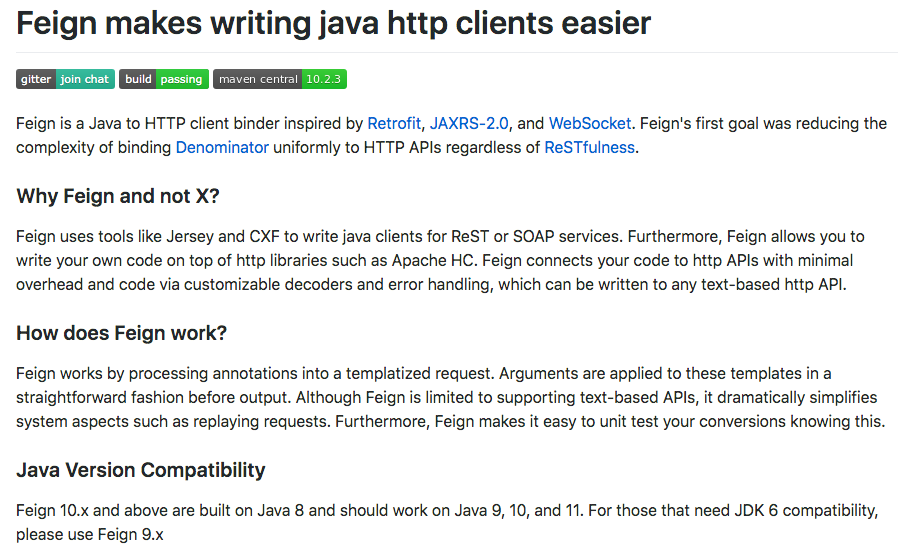Click the green '10.2.3' version segment
Viewport: 913px width, 552px height.
point(324,79)
